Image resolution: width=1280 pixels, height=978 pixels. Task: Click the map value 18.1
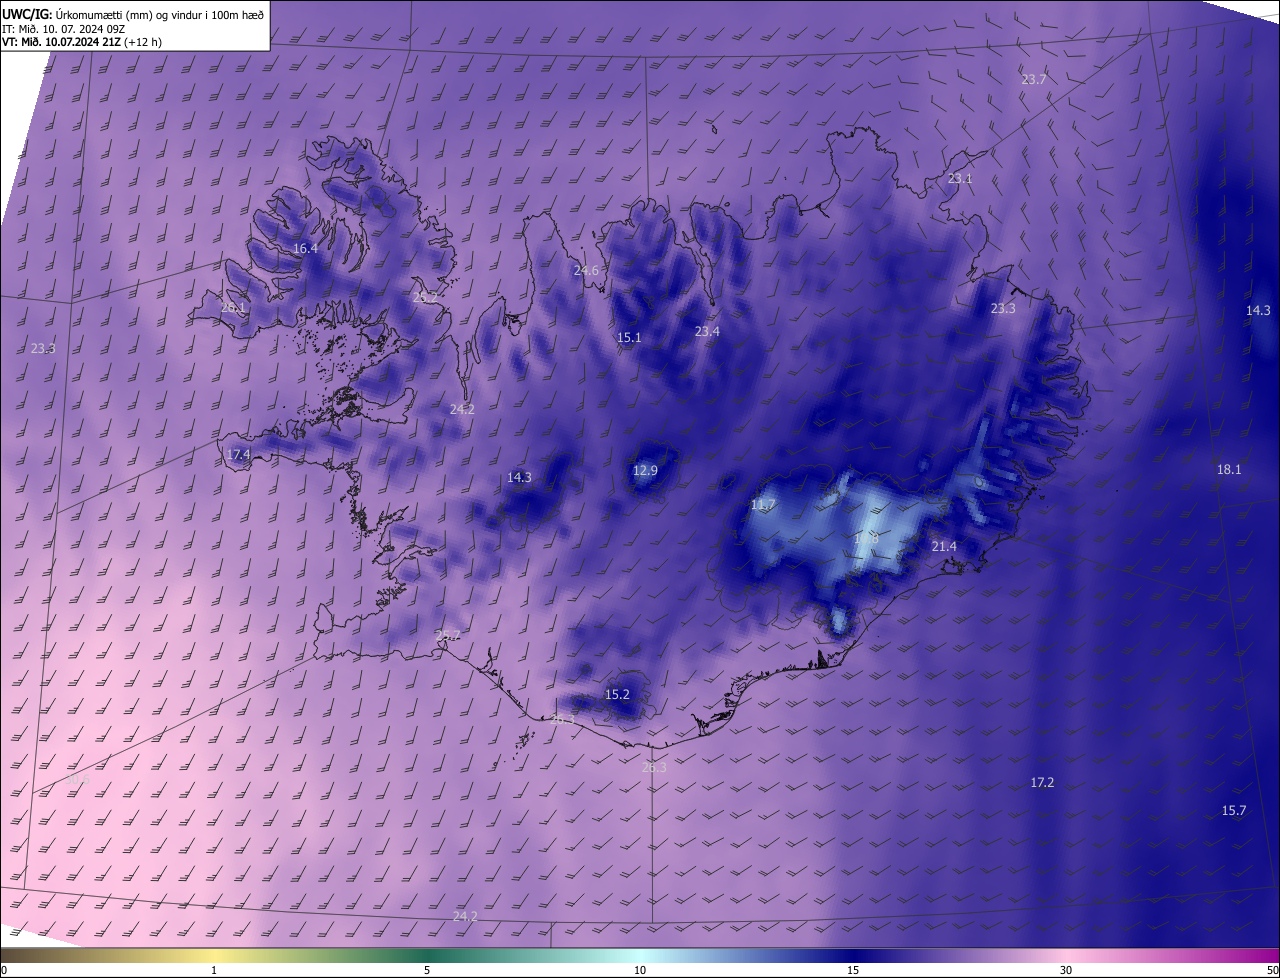point(1229,469)
